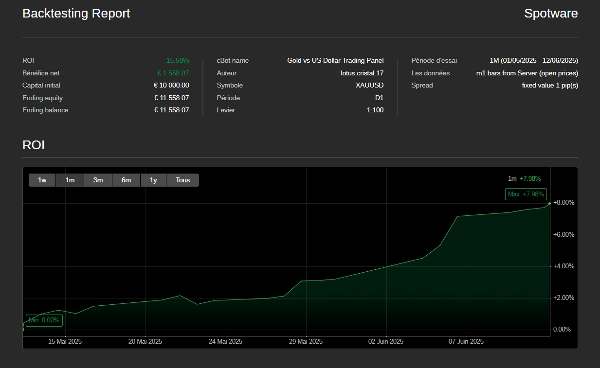Click the Capital initial value € 10 000.00

(x=171, y=85)
